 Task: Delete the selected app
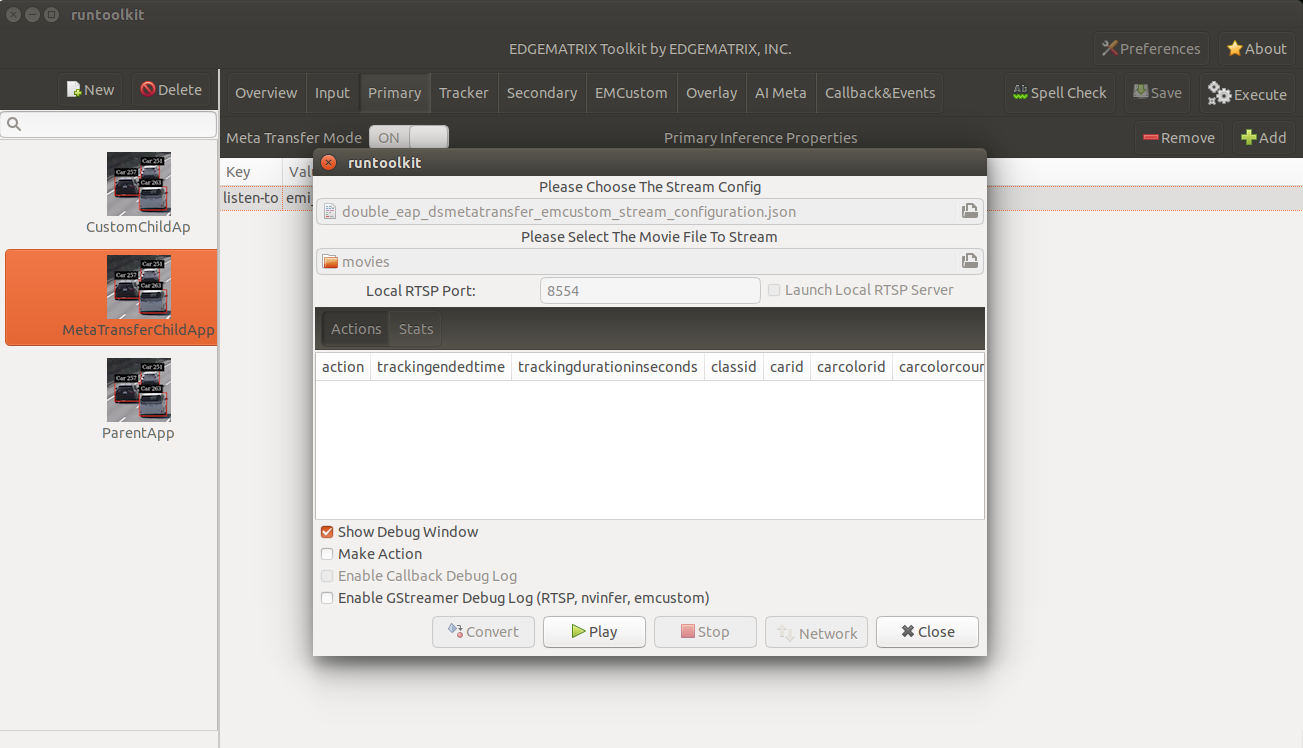pyautogui.click(x=171, y=90)
